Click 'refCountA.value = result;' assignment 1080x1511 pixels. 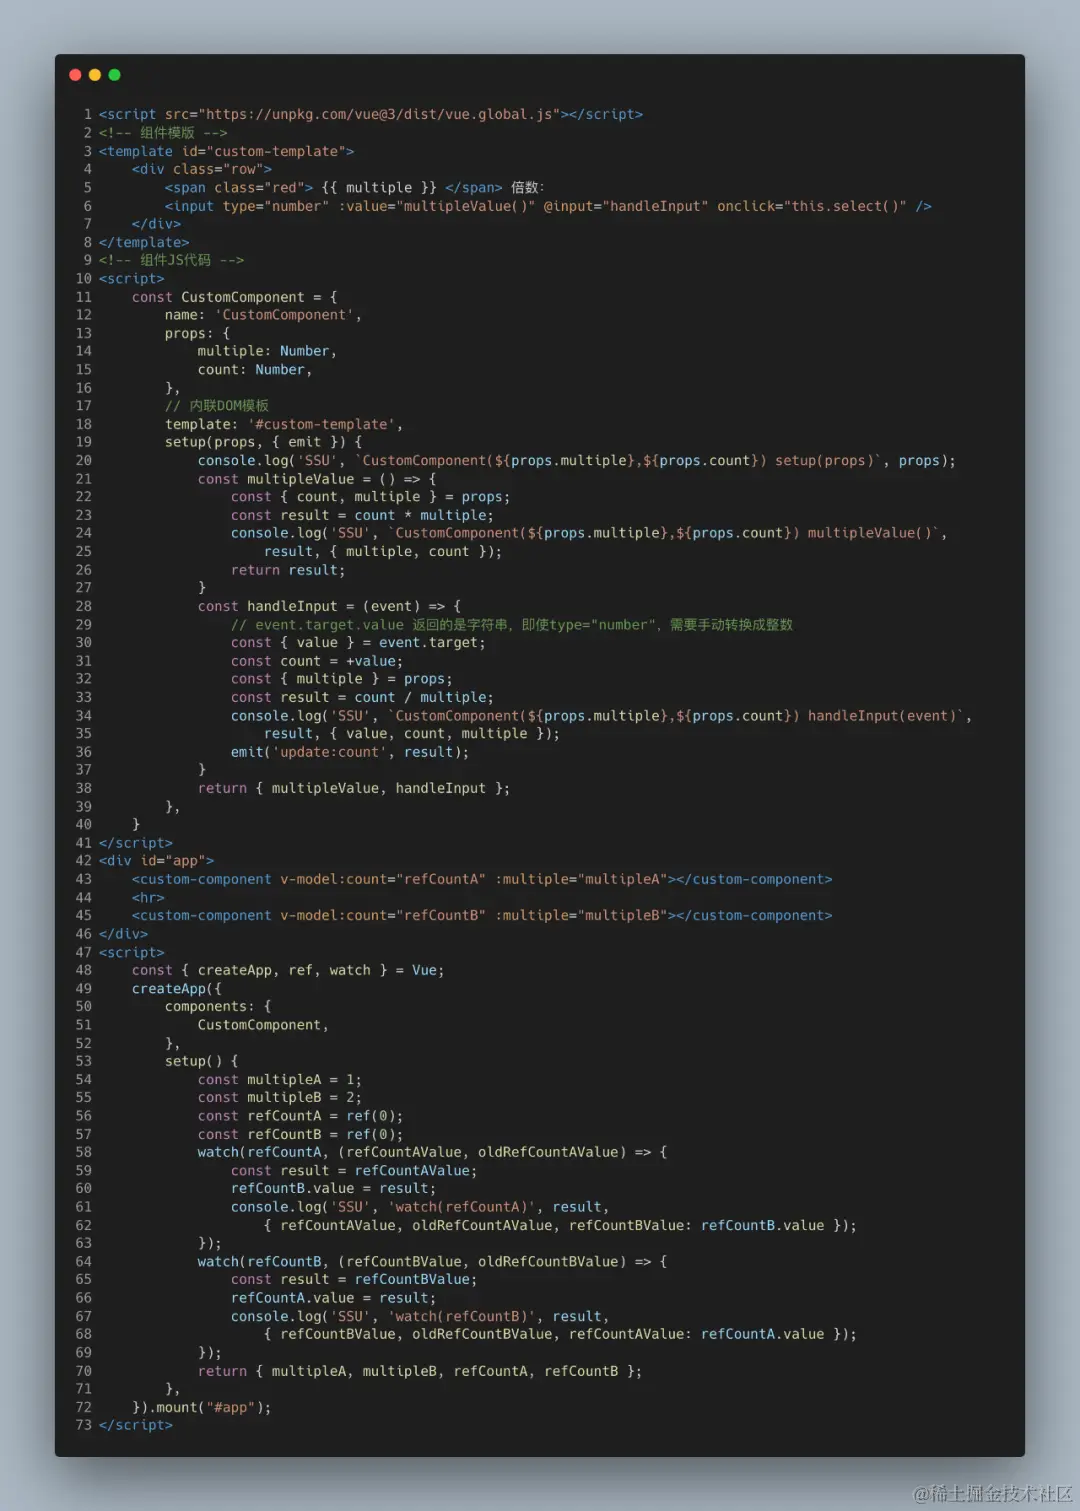point(333,1299)
